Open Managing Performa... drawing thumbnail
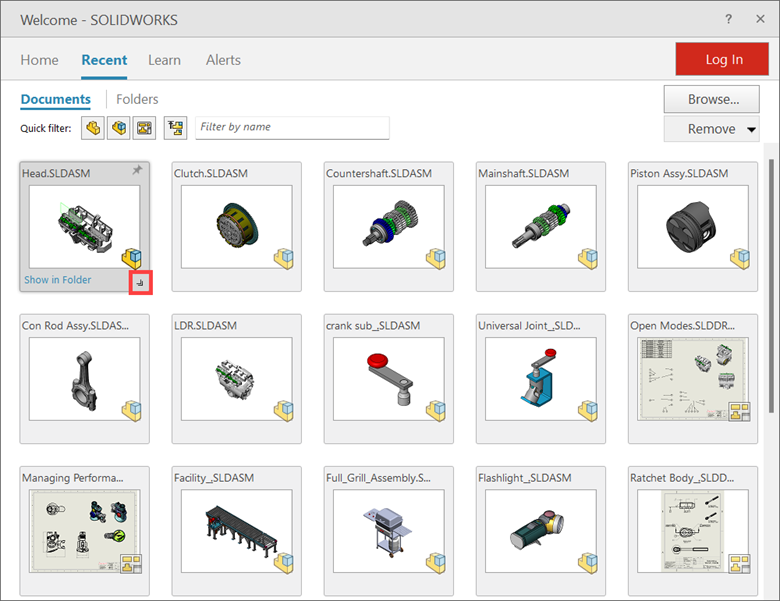The image size is (780, 601). [x=85, y=531]
